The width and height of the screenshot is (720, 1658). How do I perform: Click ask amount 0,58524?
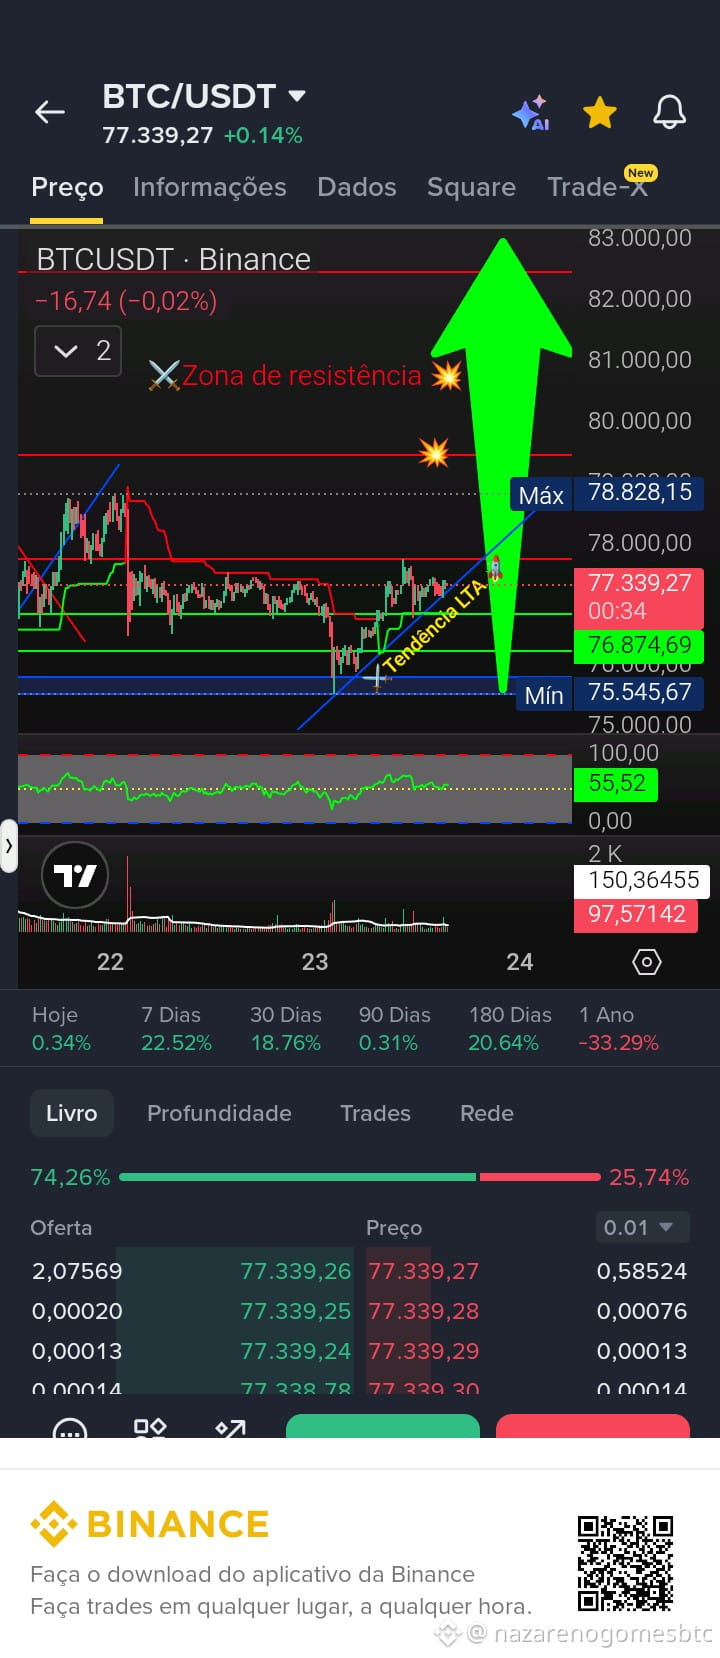[x=642, y=1271]
